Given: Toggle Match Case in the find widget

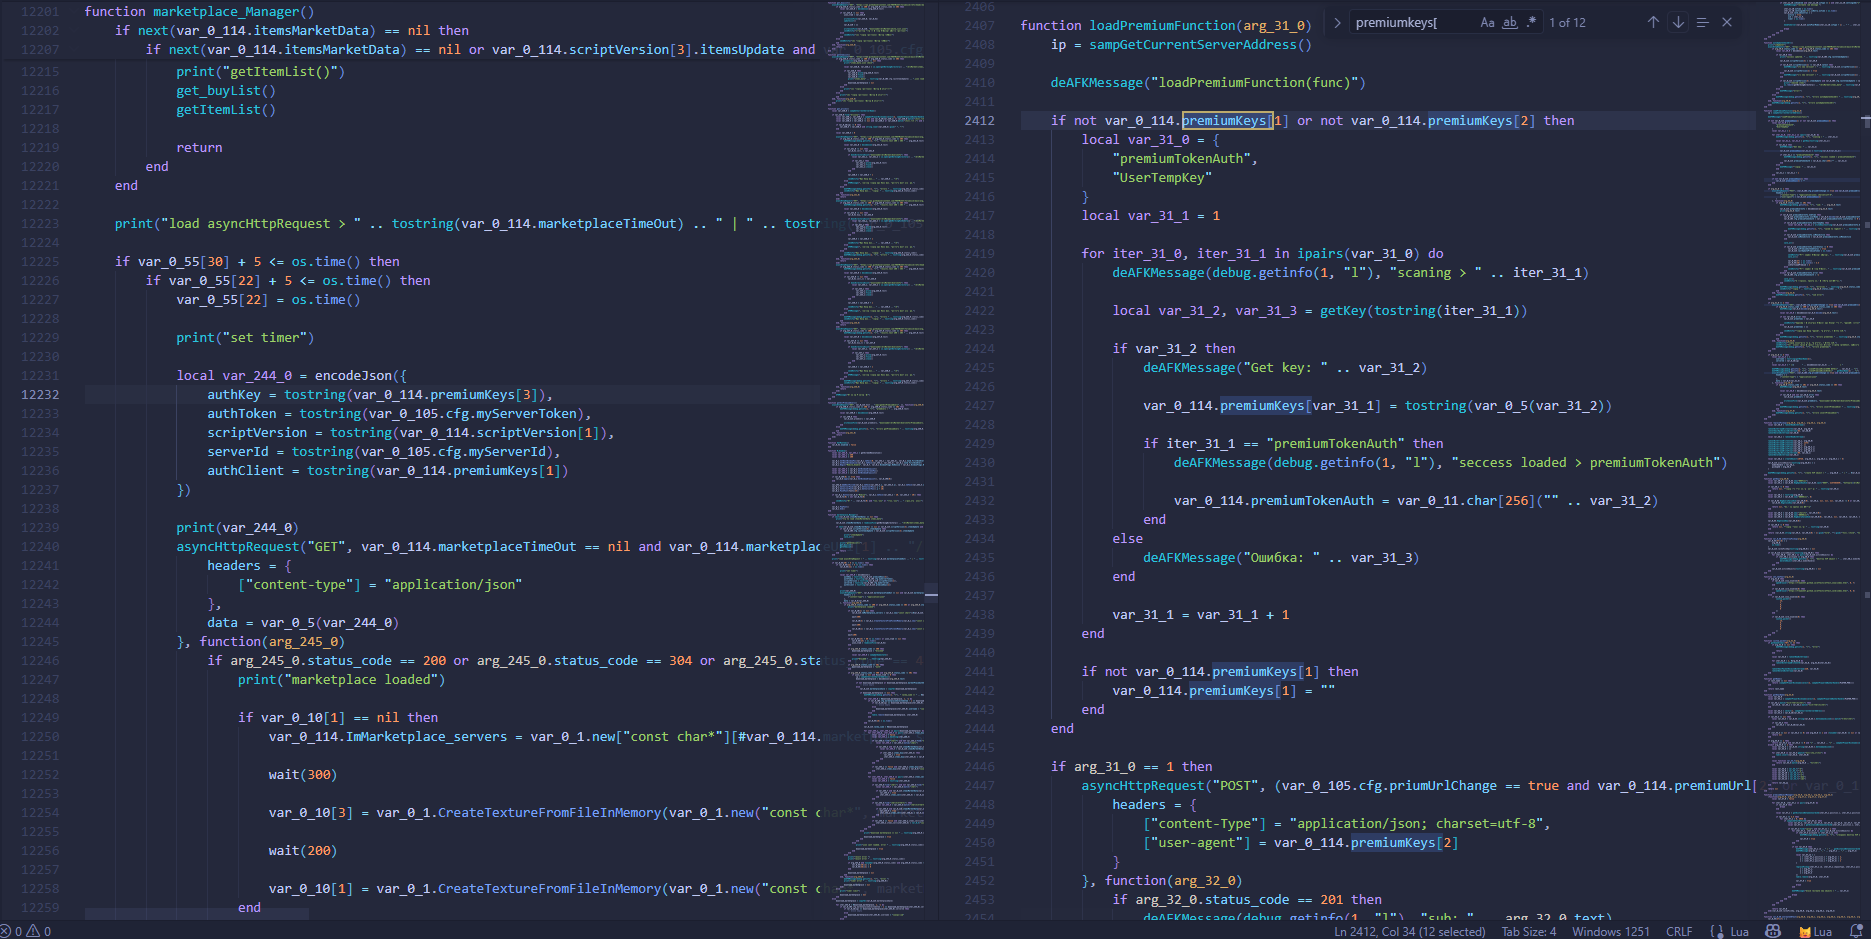Looking at the screenshot, I should (x=1487, y=22).
